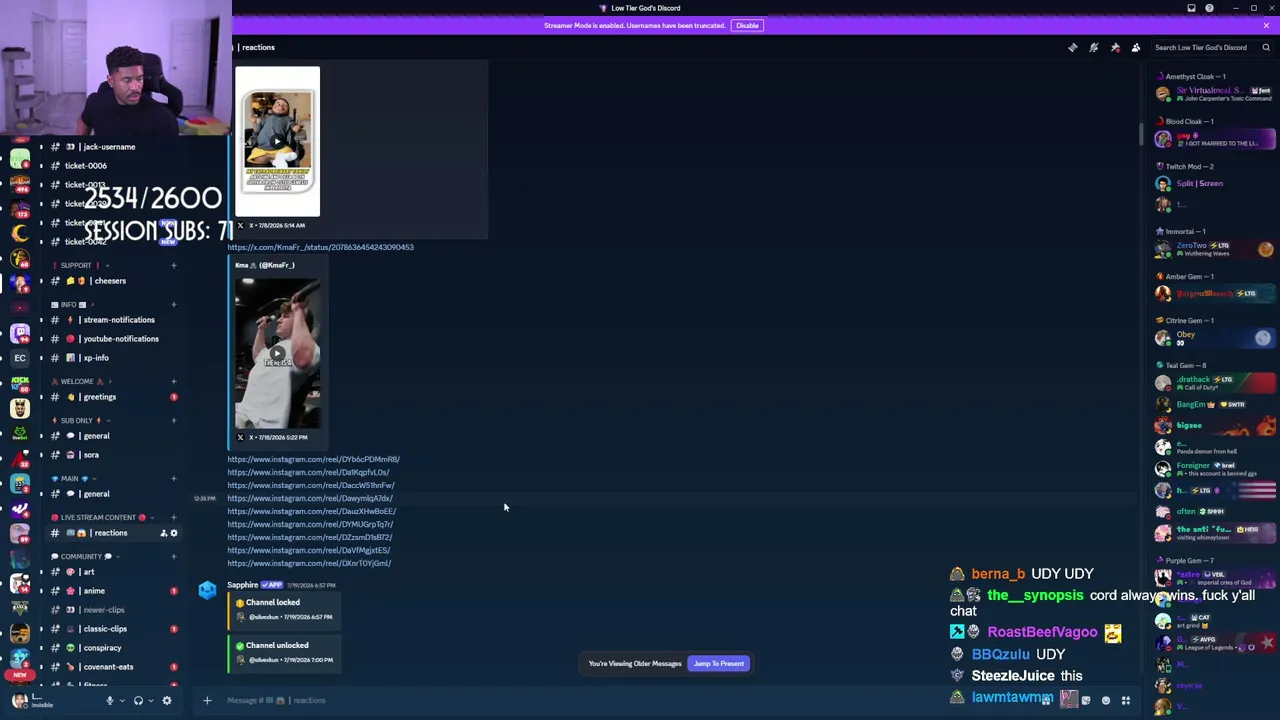Dismiss the Streamer Mode banner
Image resolution: width=1280 pixels, height=720 pixels.
tap(1266, 25)
